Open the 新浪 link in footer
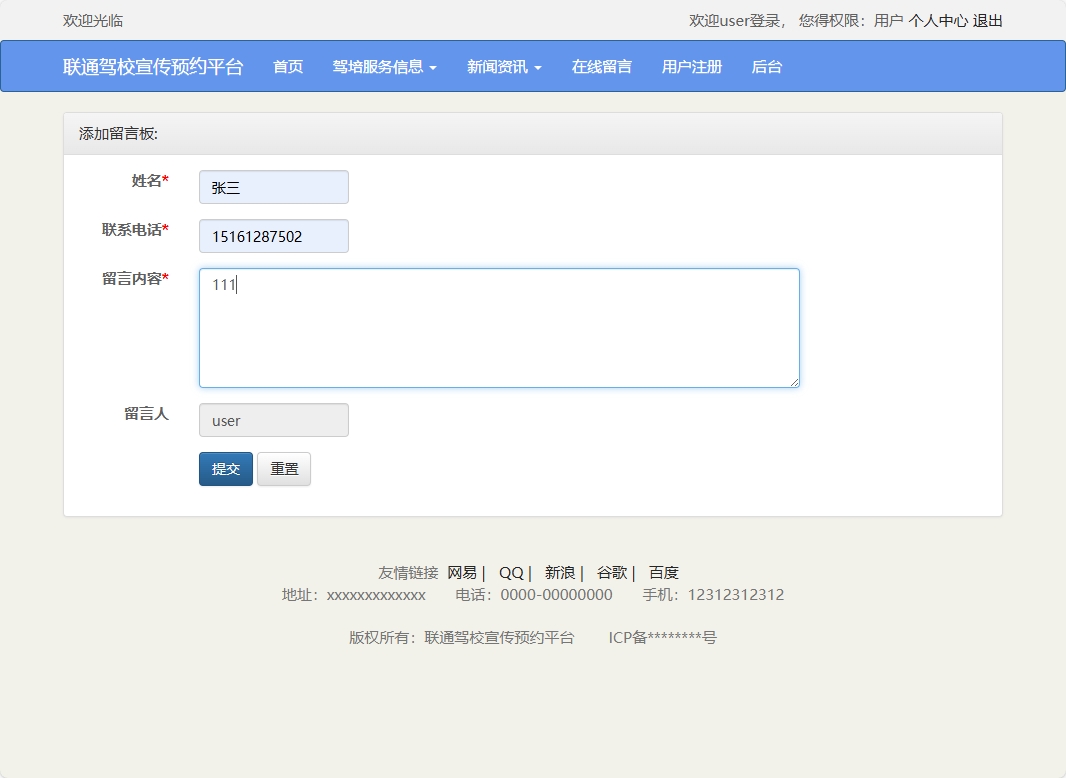Viewport: 1066px width, 778px height. (558, 572)
